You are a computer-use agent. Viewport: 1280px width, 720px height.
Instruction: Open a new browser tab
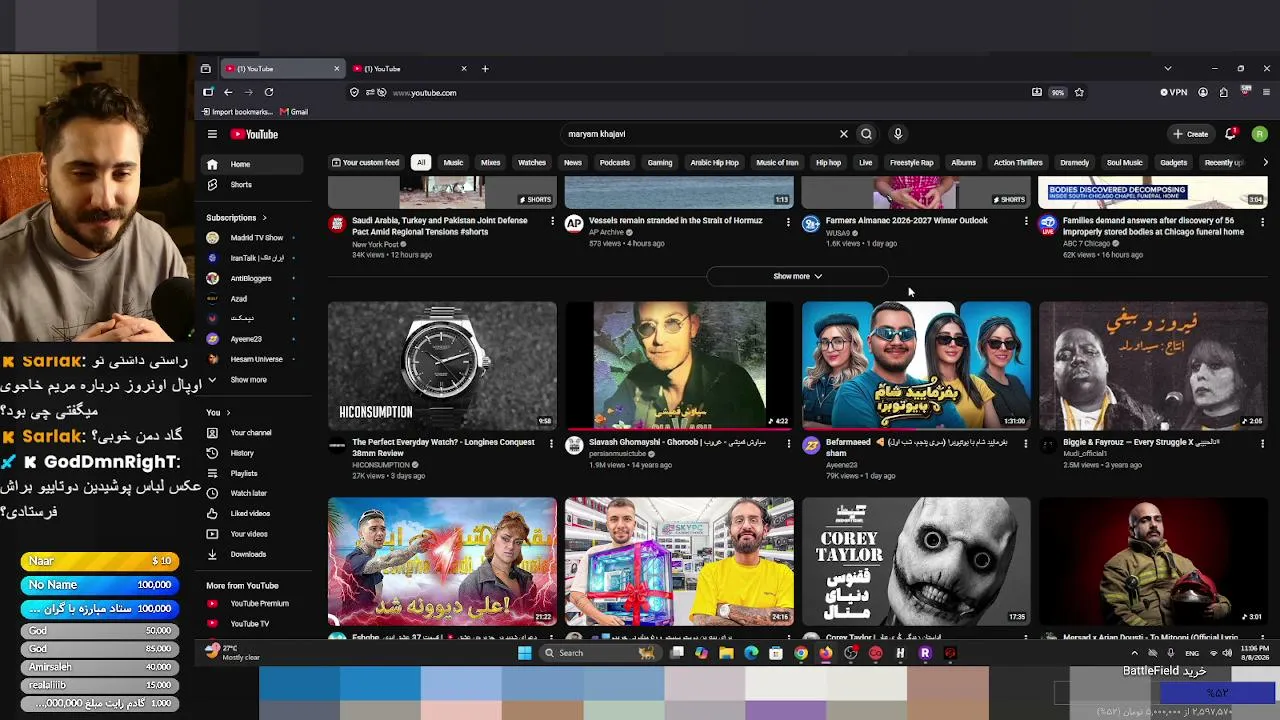pyautogui.click(x=485, y=69)
